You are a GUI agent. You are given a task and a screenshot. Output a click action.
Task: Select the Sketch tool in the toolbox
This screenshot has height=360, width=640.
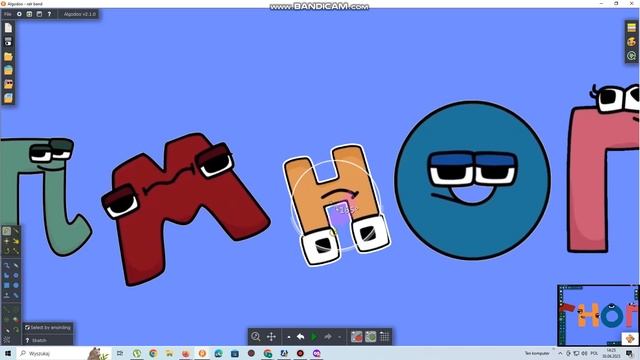(7, 231)
